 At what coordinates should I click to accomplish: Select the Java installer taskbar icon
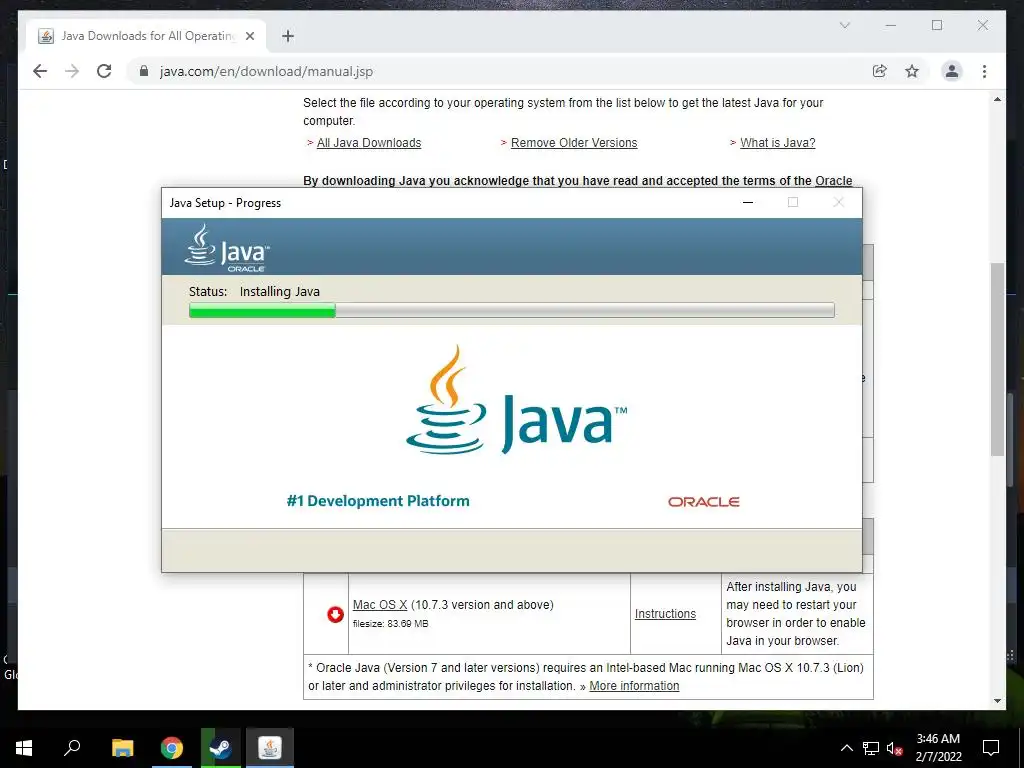(270, 748)
